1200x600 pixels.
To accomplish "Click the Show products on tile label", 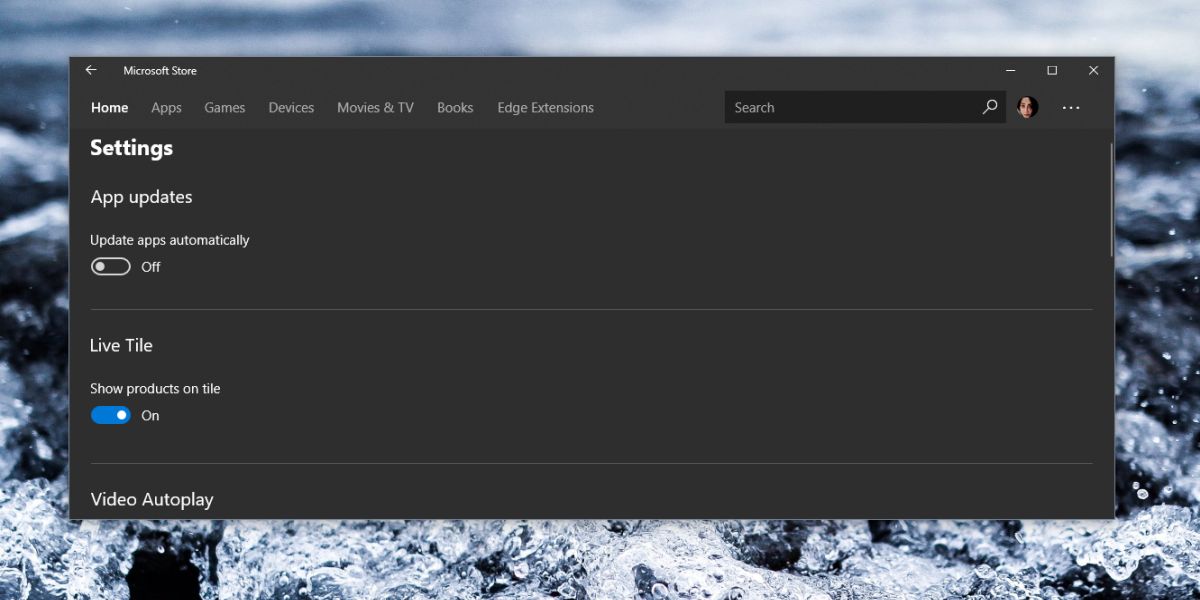I will click(x=155, y=388).
